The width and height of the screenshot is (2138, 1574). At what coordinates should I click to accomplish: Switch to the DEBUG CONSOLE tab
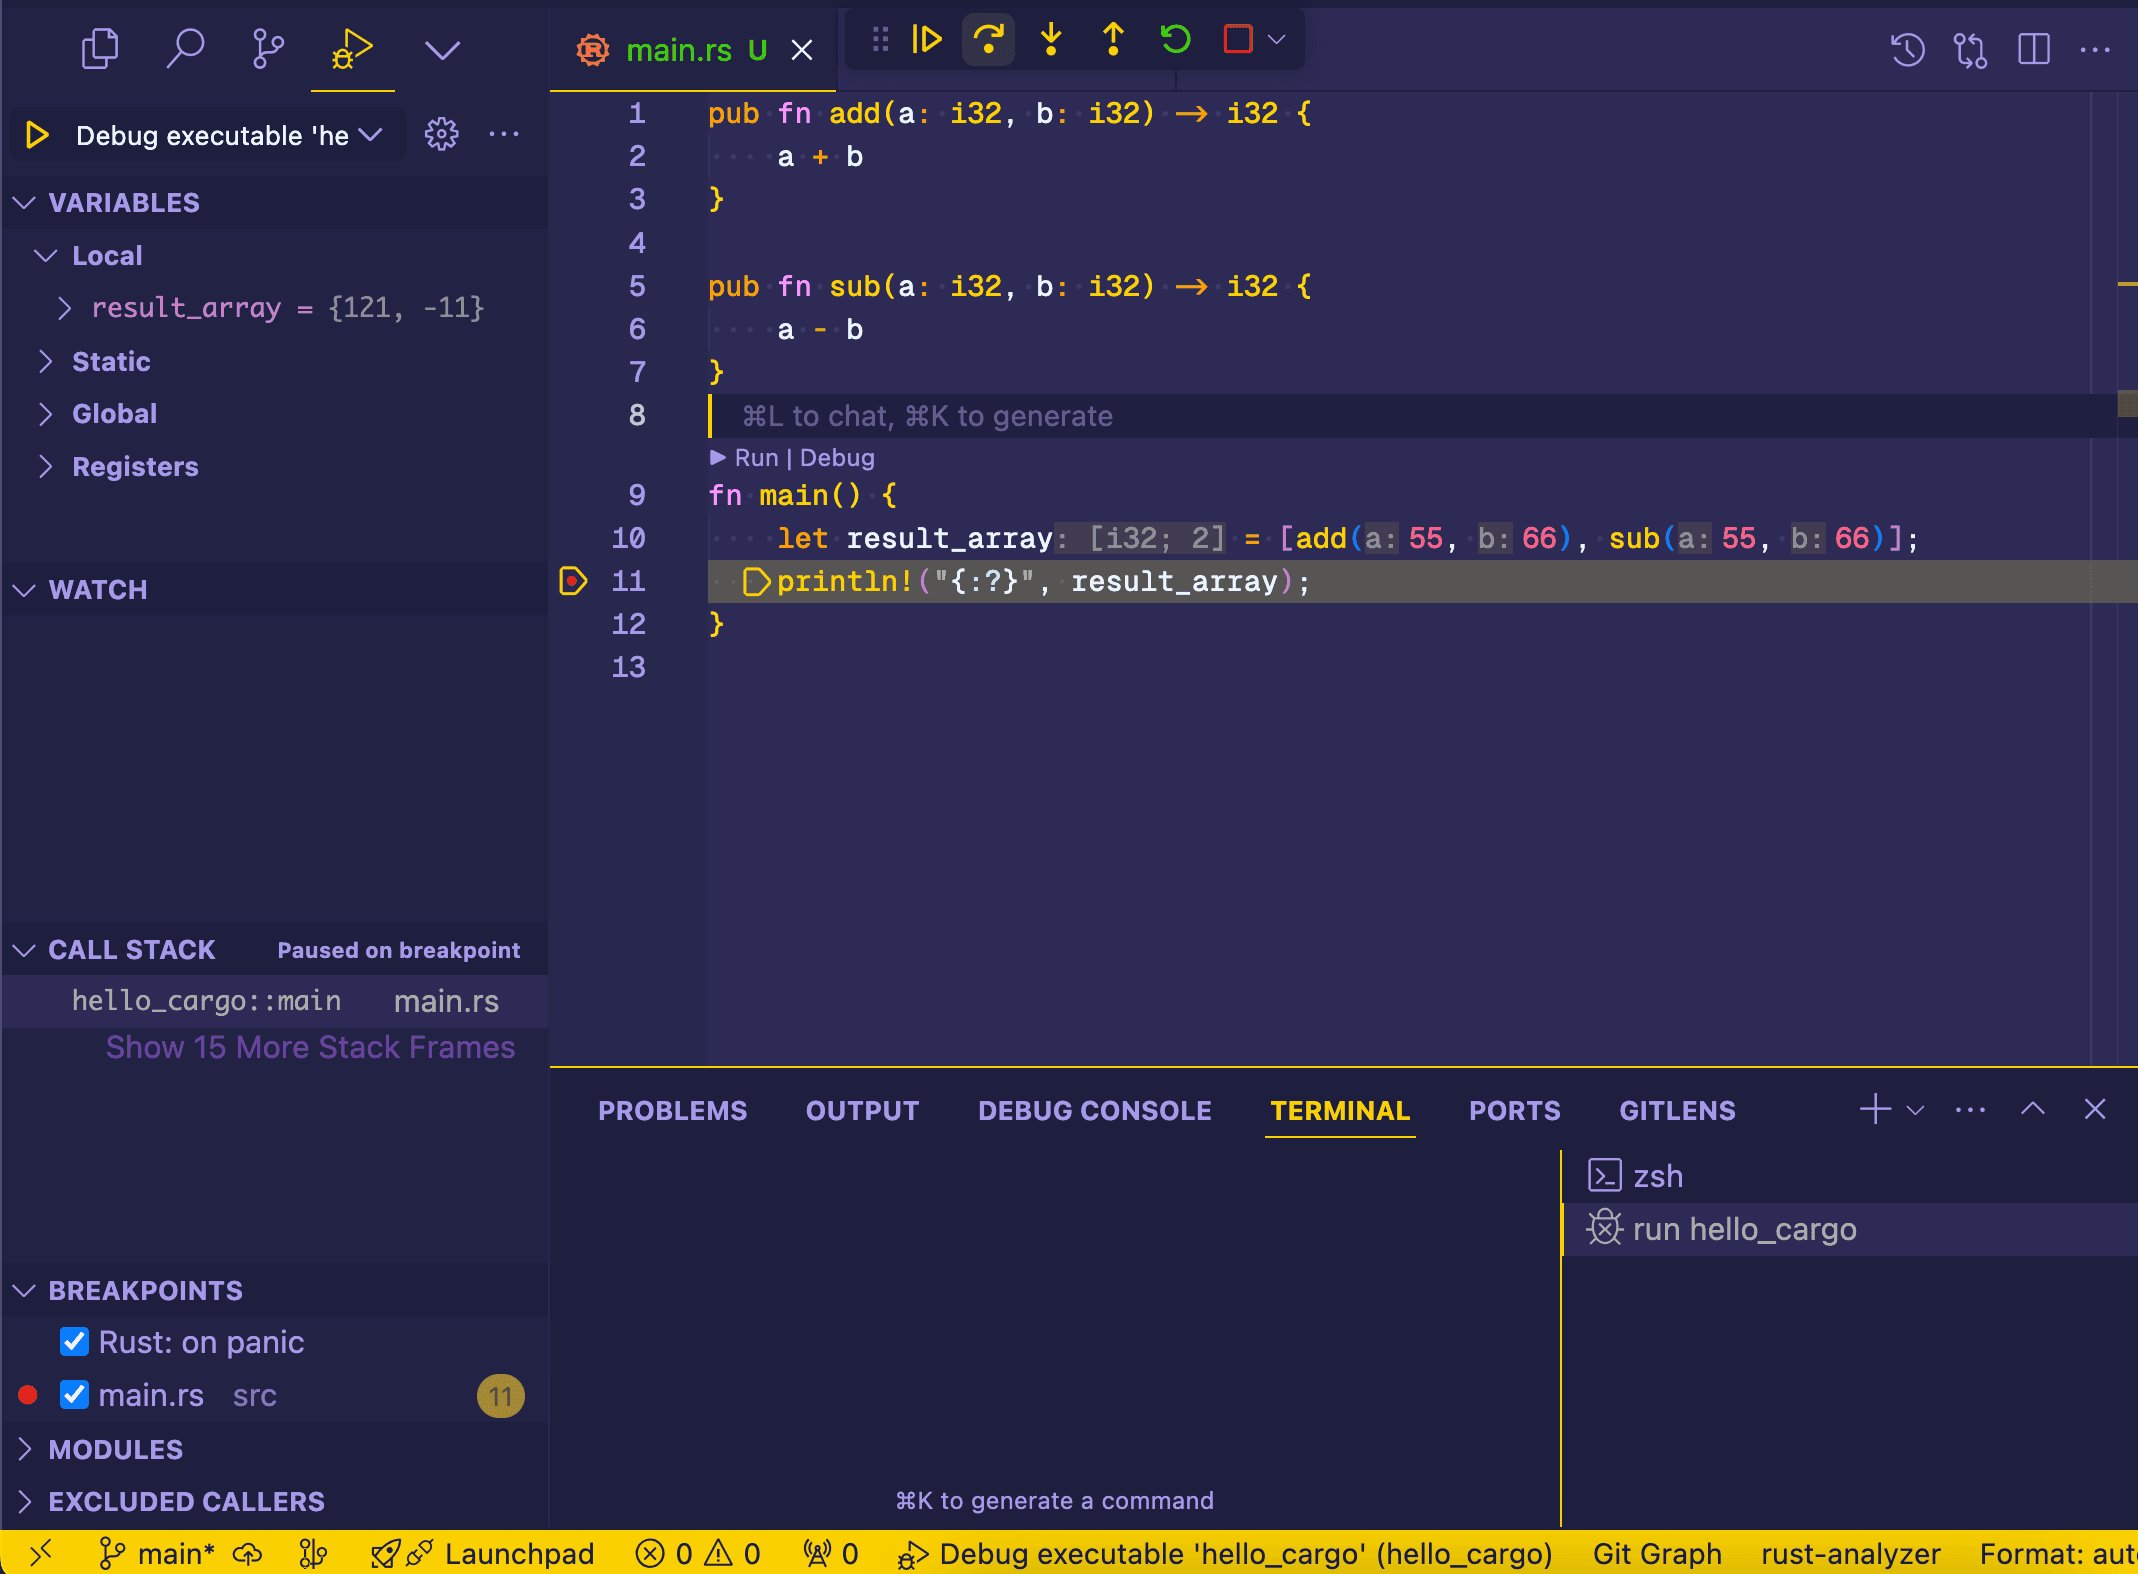pyautogui.click(x=1094, y=1110)
